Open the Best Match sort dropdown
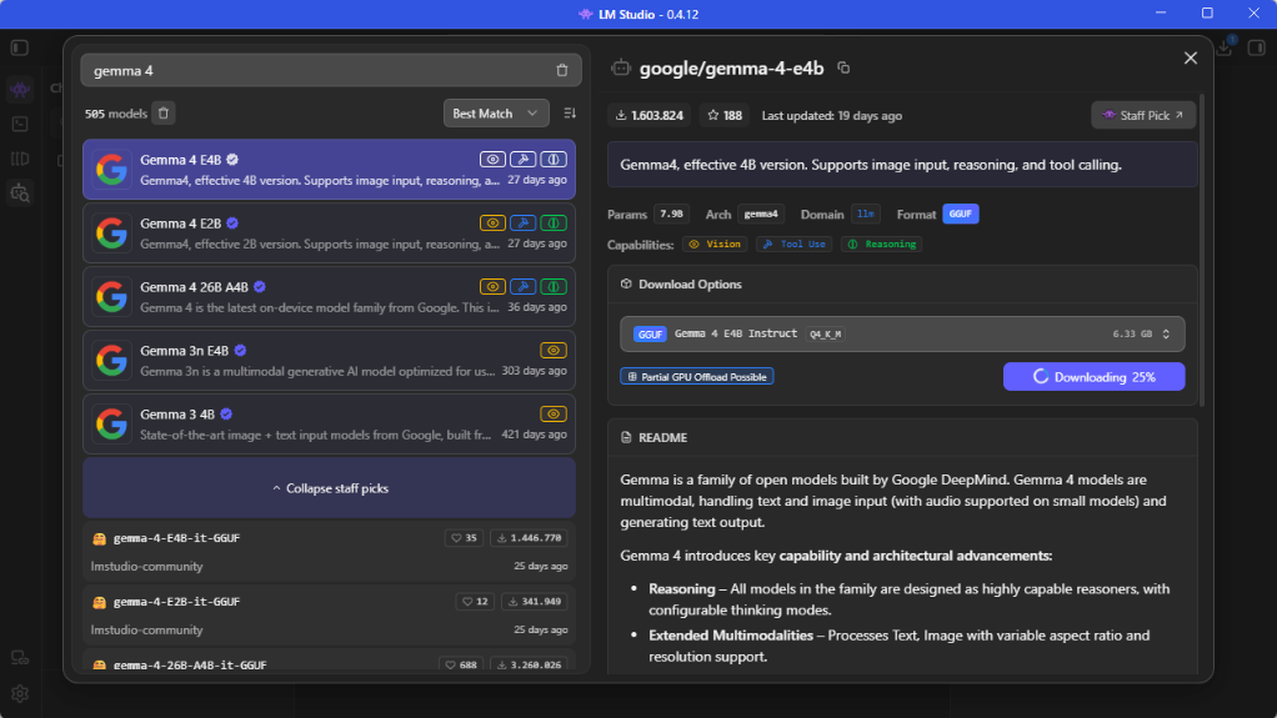Screen dimensions: 1277x718 [x=496, y=113]
